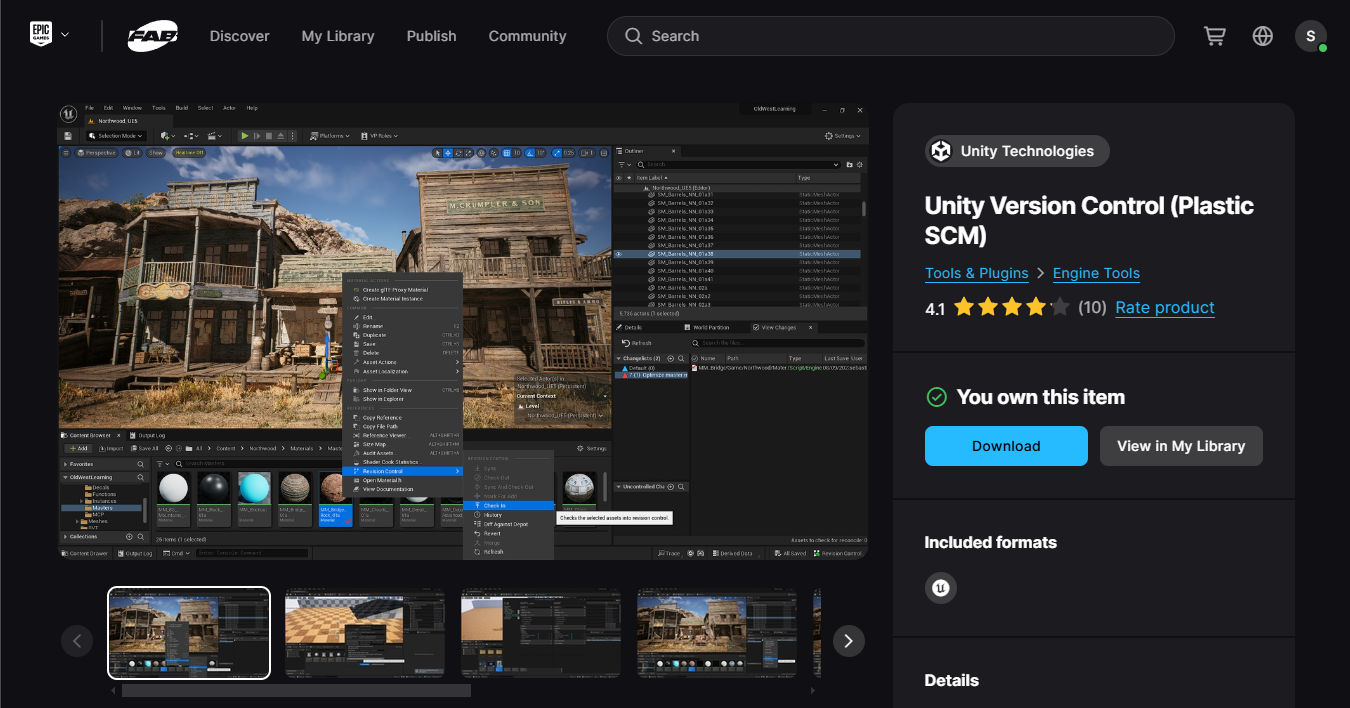Click View in My Library button
The image size is (1350, 708).
[x=1180, y=446]
